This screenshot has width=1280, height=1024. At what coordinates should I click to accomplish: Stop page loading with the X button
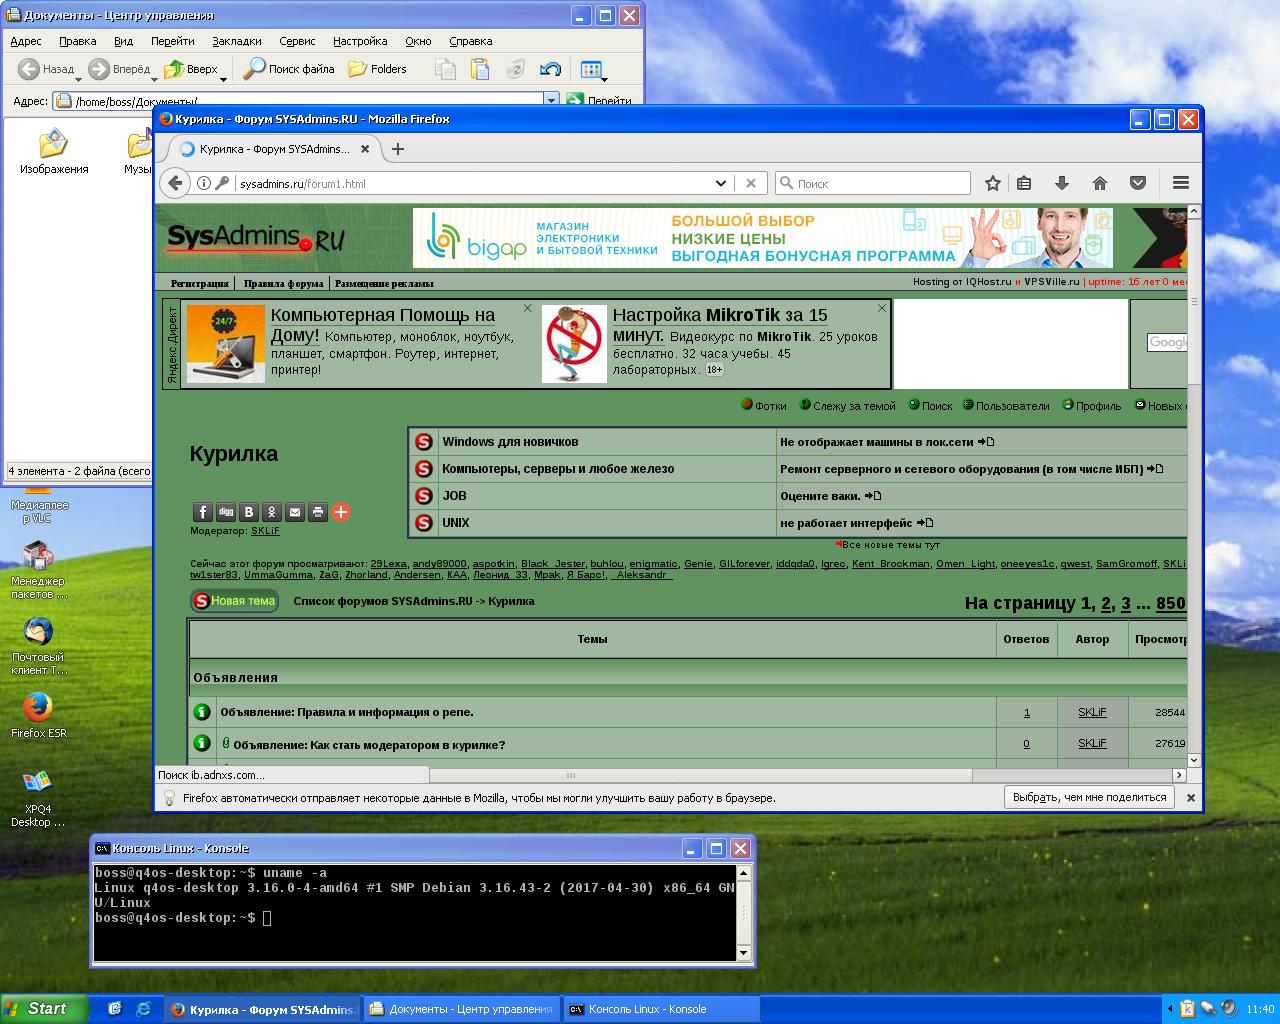[x=751, y=183]
